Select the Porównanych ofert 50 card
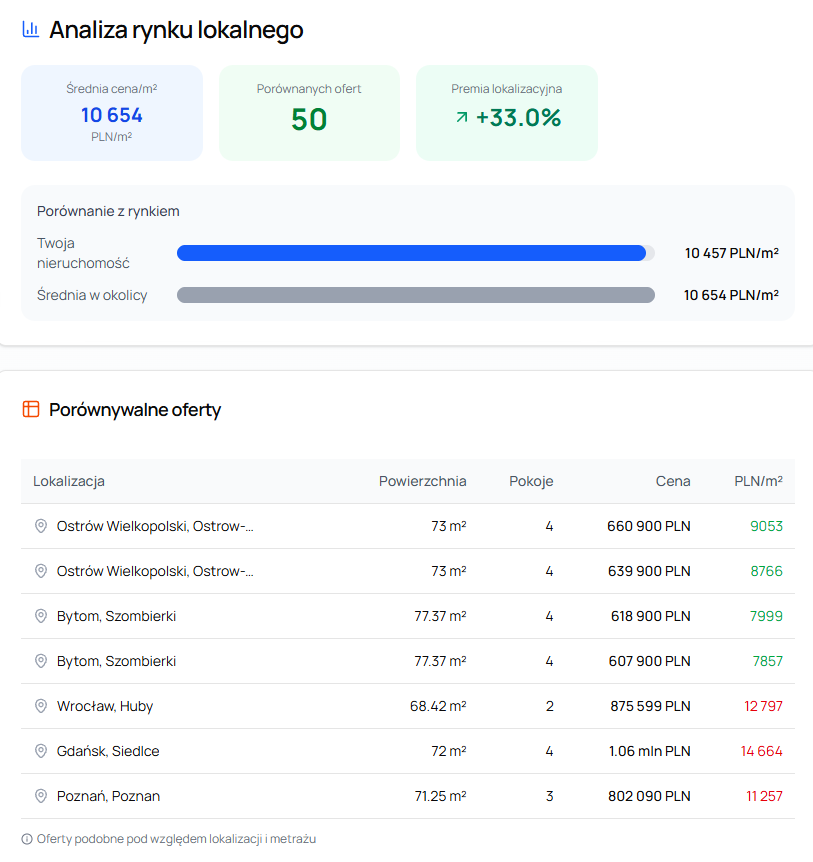 click(309, 113)
